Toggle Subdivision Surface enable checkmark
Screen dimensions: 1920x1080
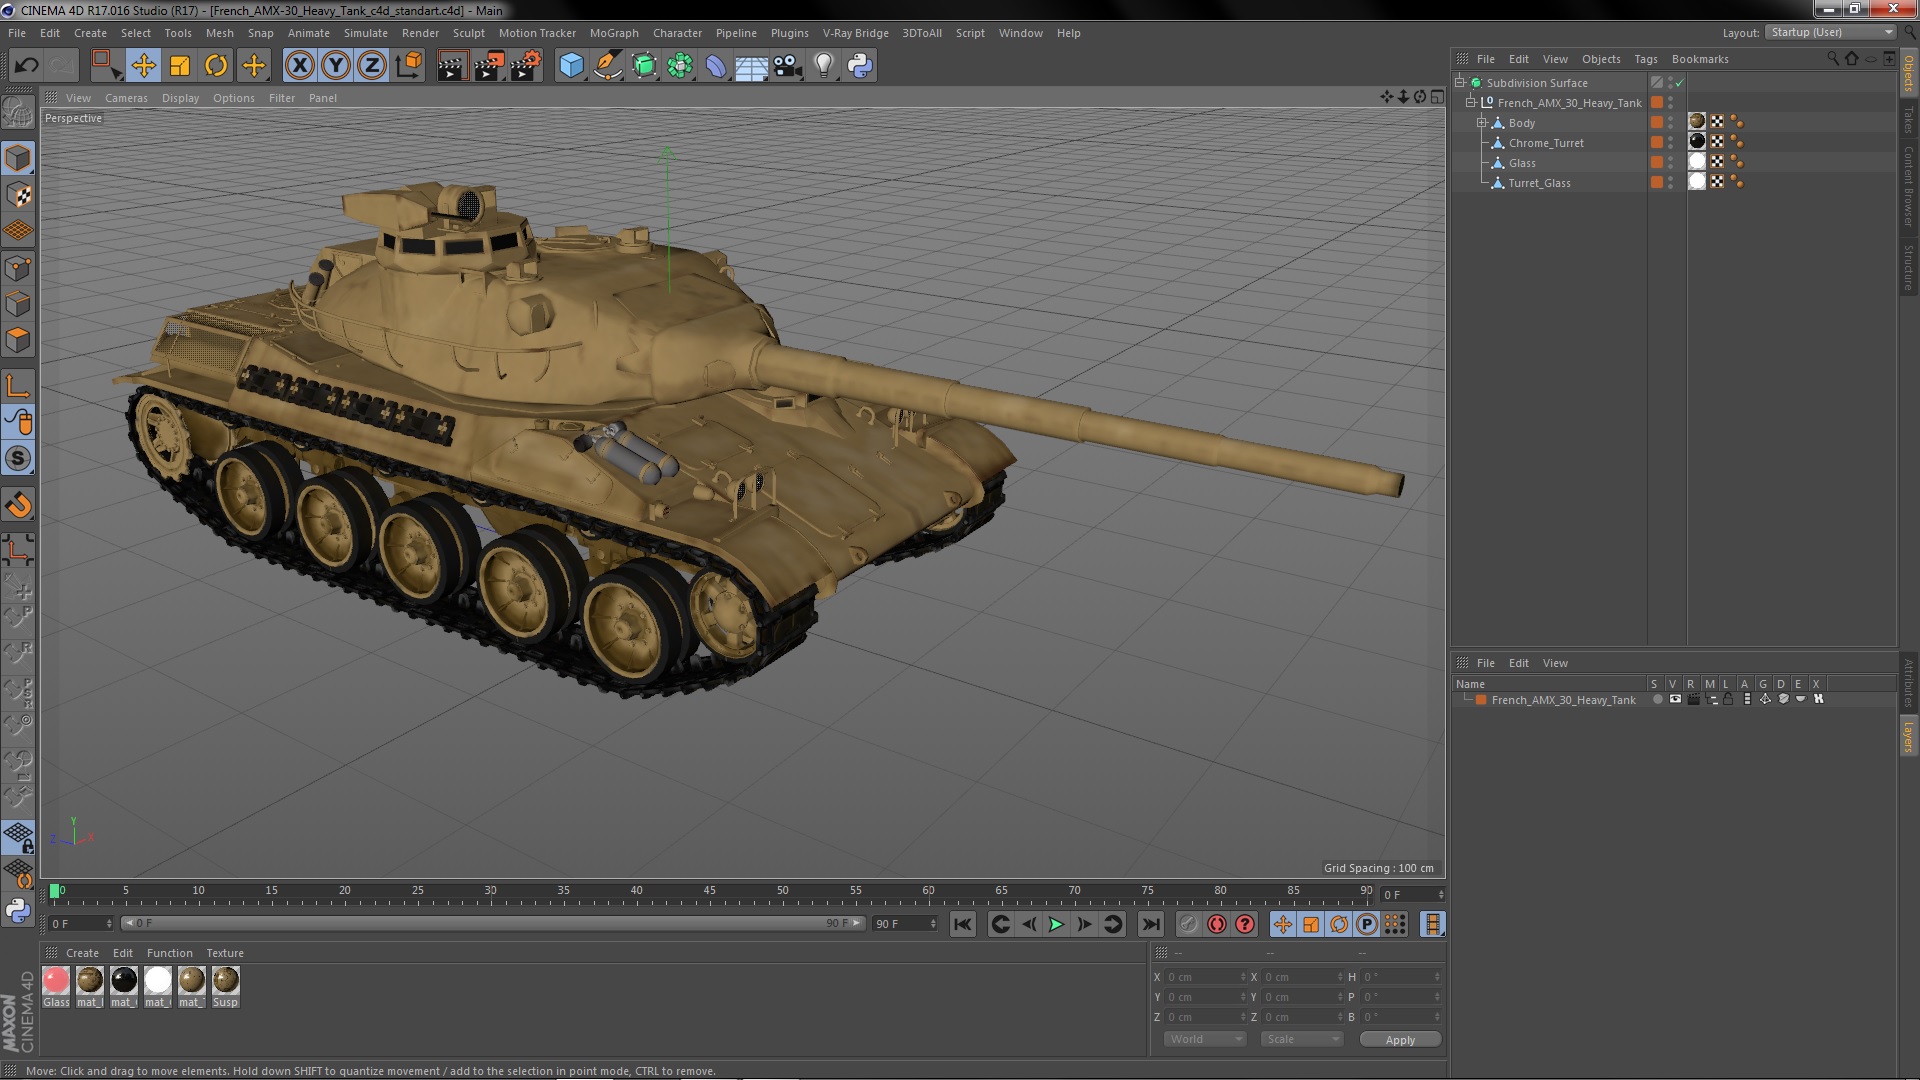[x=1680, y=83]
